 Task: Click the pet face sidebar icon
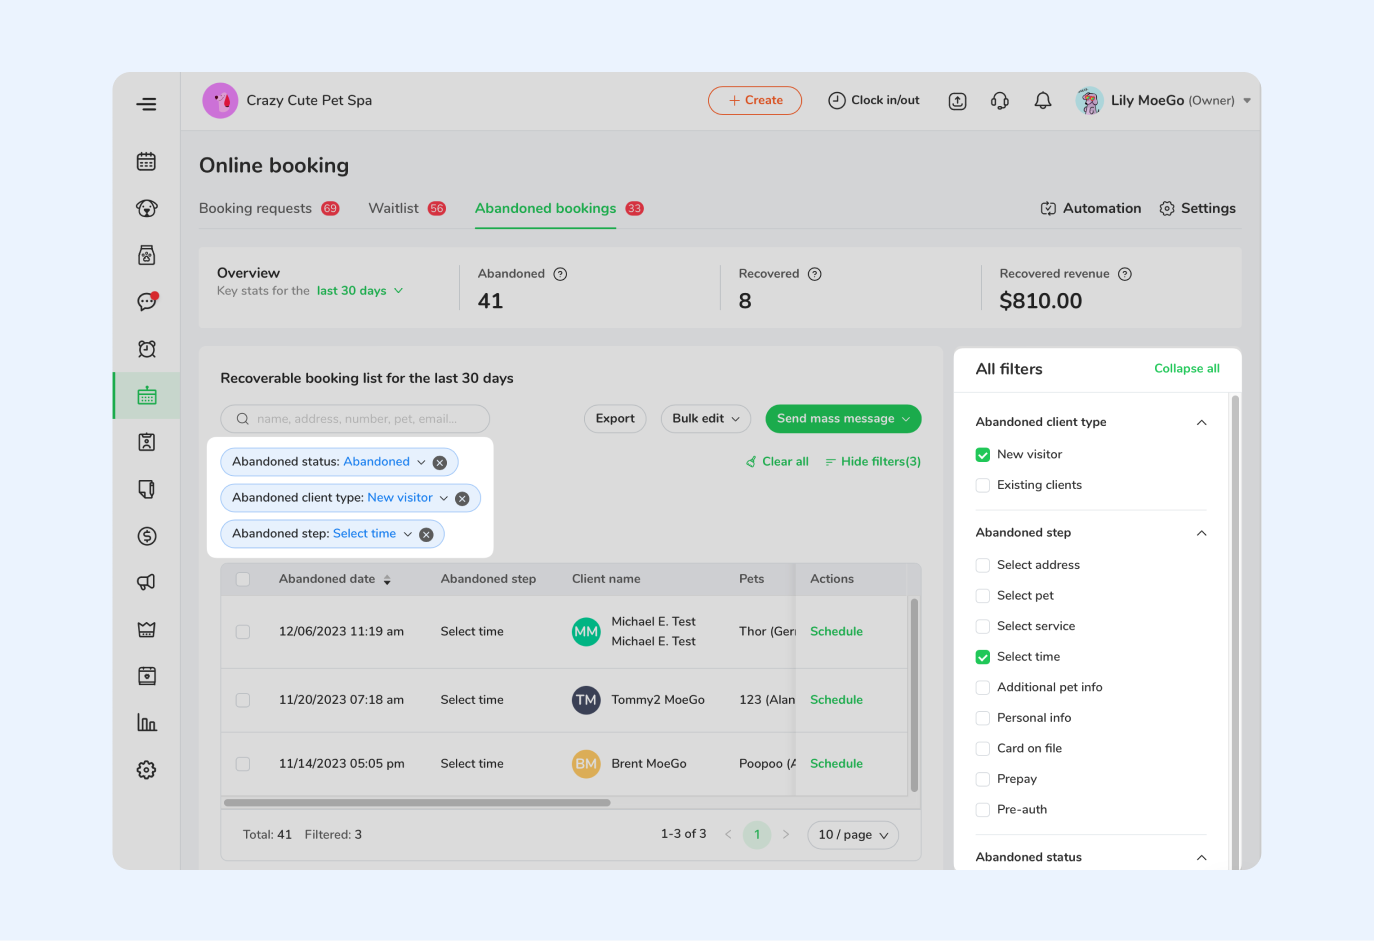[x=147, y=209]
